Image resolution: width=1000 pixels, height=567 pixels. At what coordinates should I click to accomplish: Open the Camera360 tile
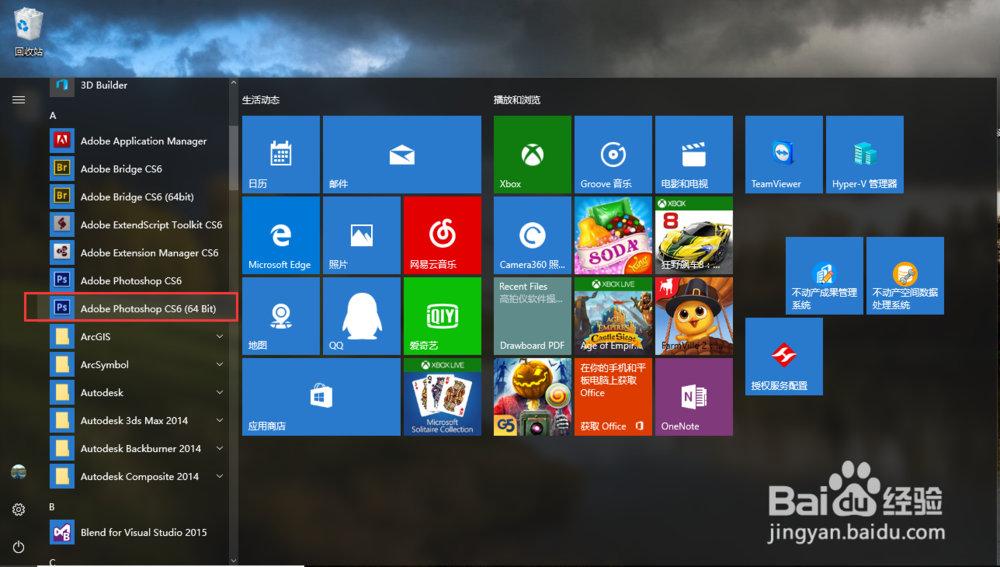tap(533, 235)
